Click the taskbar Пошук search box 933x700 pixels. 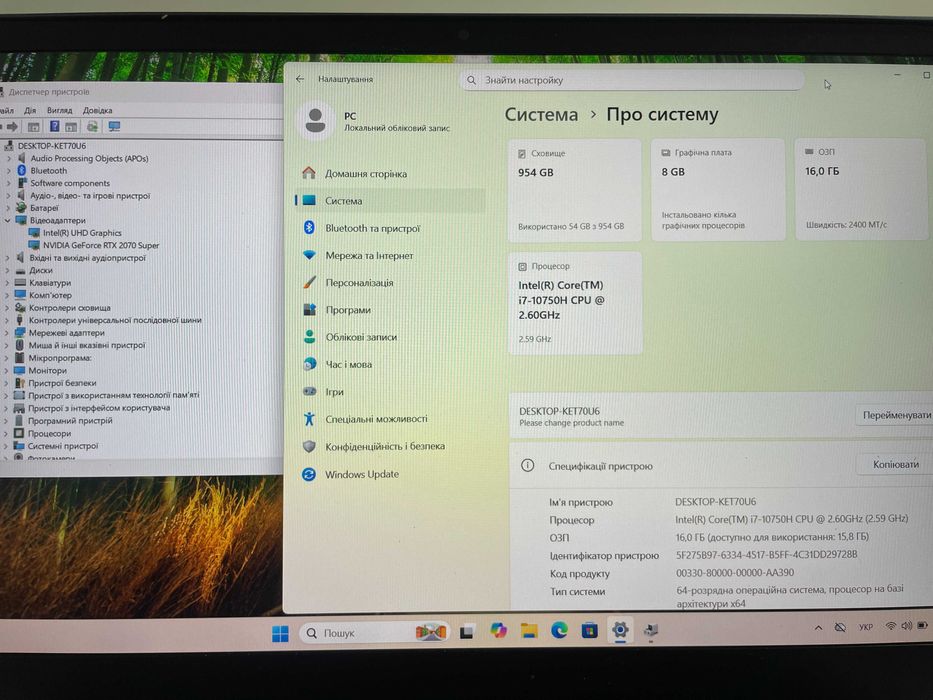click(x=373, y=633)
